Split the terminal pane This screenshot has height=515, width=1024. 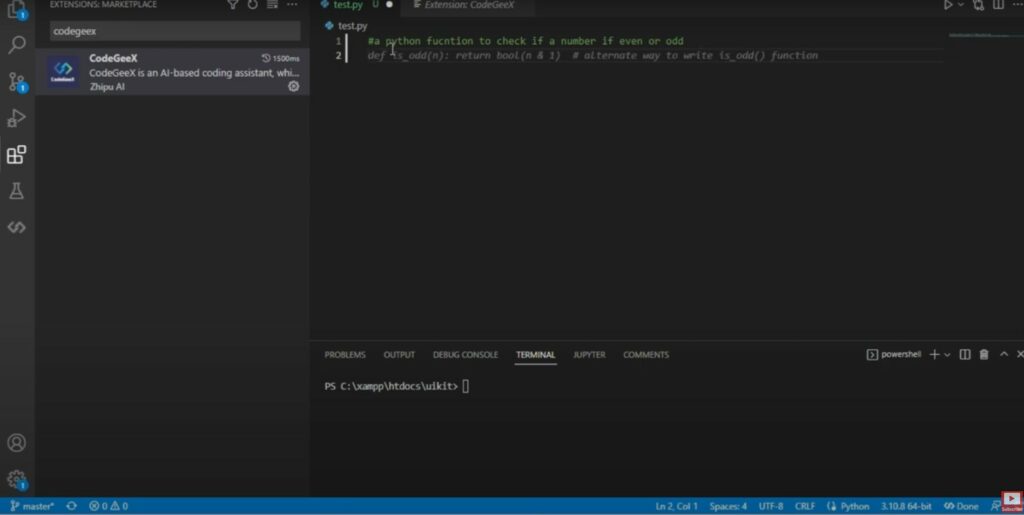[x=965, y=354]
